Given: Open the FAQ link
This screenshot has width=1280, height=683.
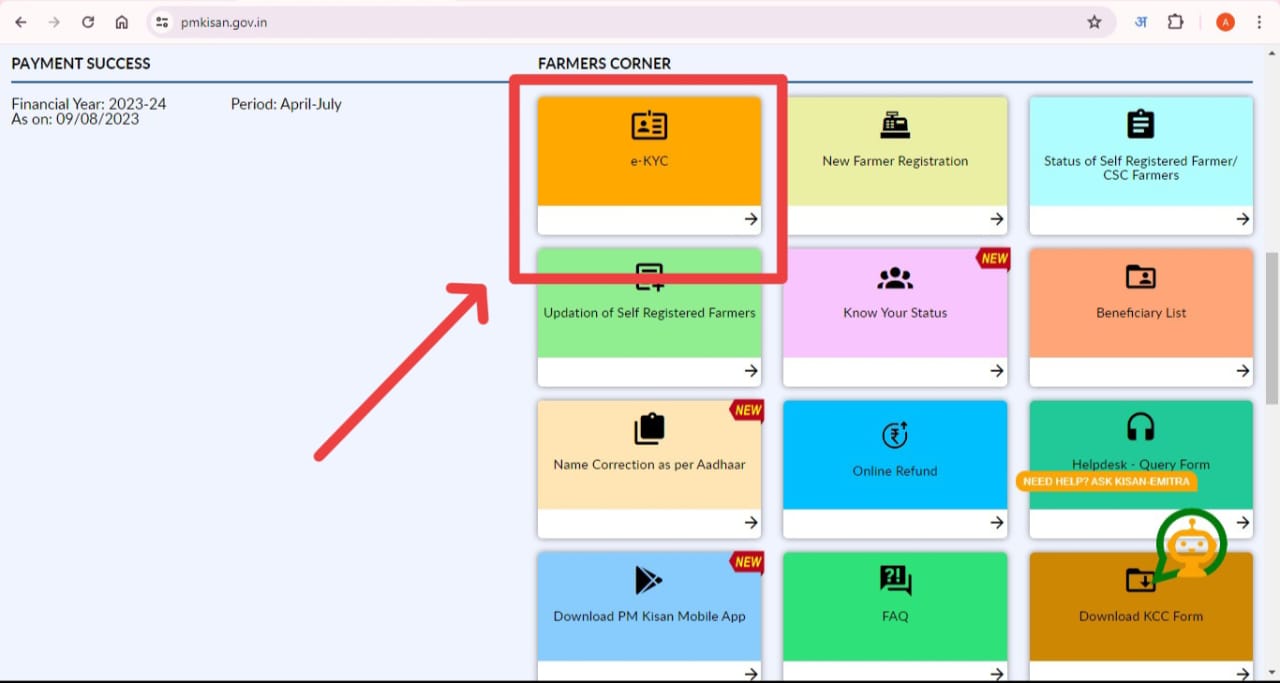Looking at the screenshot, I should pyautogui.click(x=895, y=616).
